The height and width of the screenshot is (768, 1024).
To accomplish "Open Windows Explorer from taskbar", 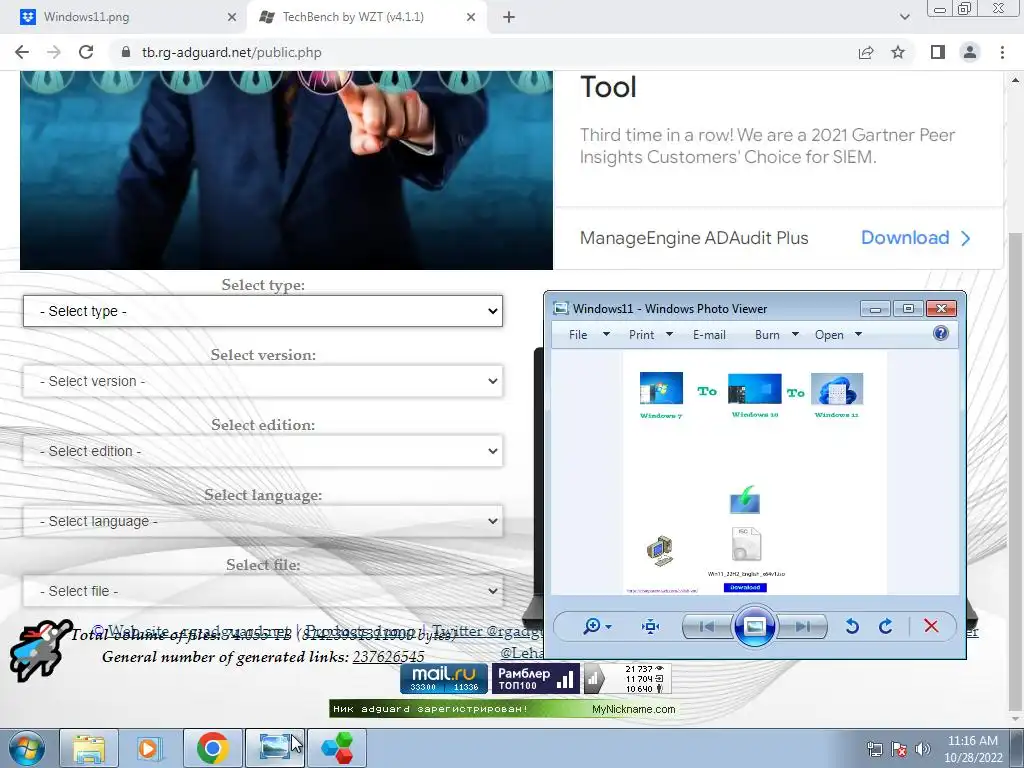I will coord(89,748).
